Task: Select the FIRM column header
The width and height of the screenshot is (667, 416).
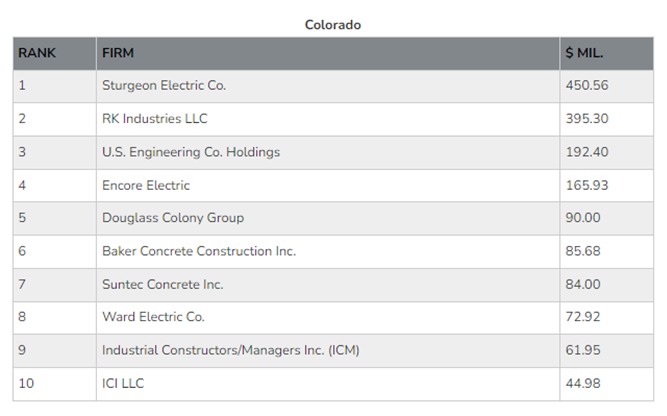Action: (x=118, y=53)
